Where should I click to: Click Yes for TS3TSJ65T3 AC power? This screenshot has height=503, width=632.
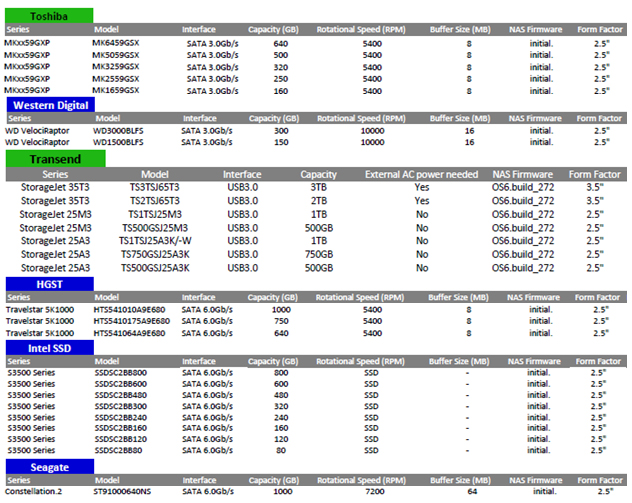[x=422, y=187]
